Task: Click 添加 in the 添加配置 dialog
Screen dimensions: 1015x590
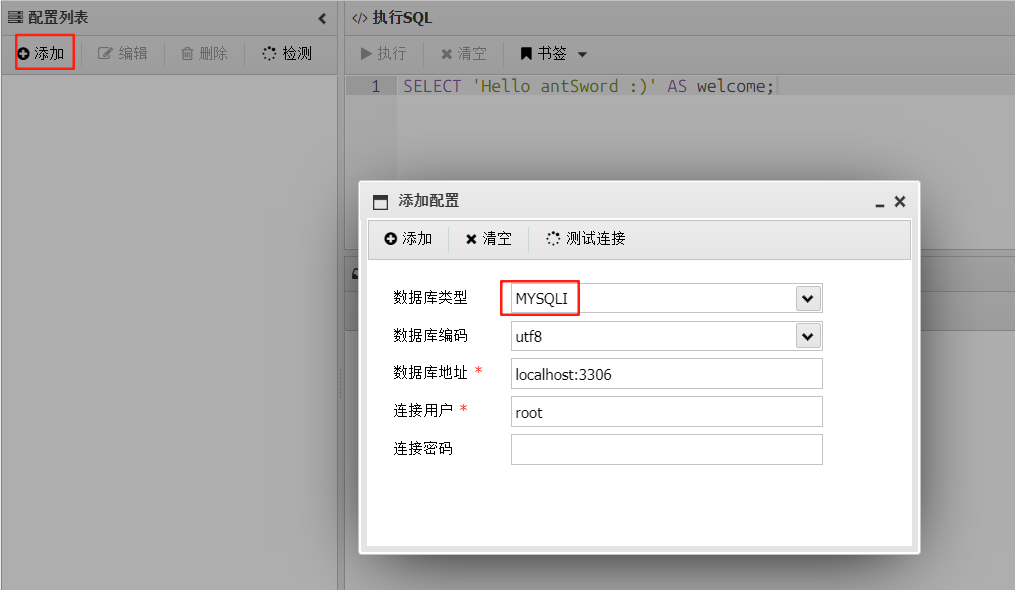Action: point(408,238)
